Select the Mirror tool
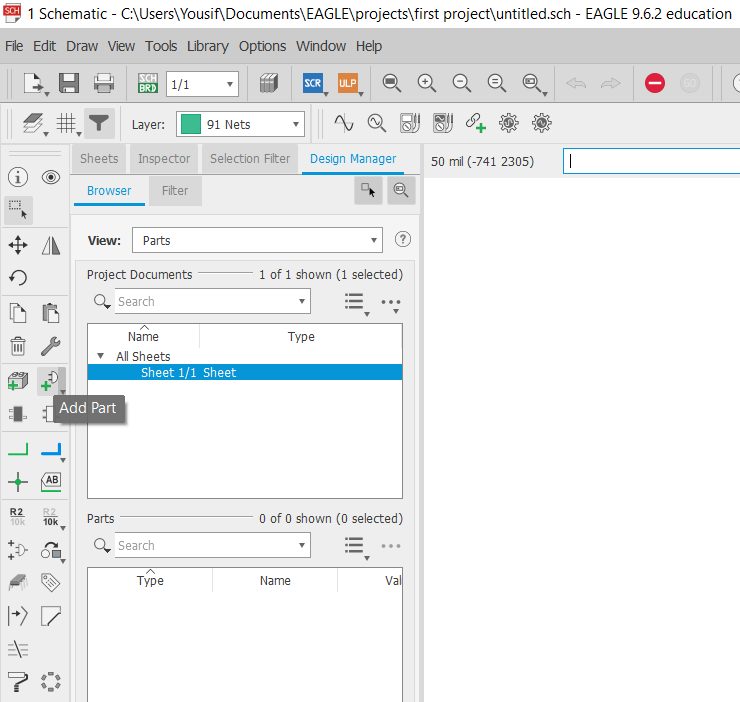740x702 pixels. (x=50, y=245)
